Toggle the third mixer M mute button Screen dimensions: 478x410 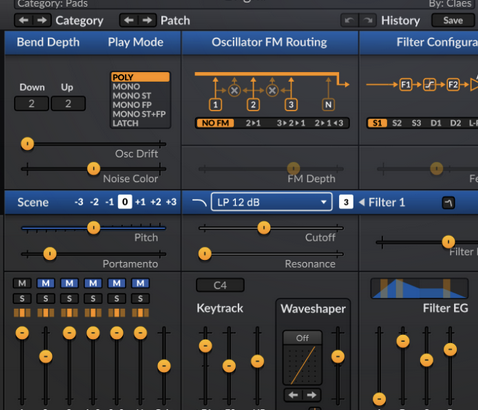(69, 283)
